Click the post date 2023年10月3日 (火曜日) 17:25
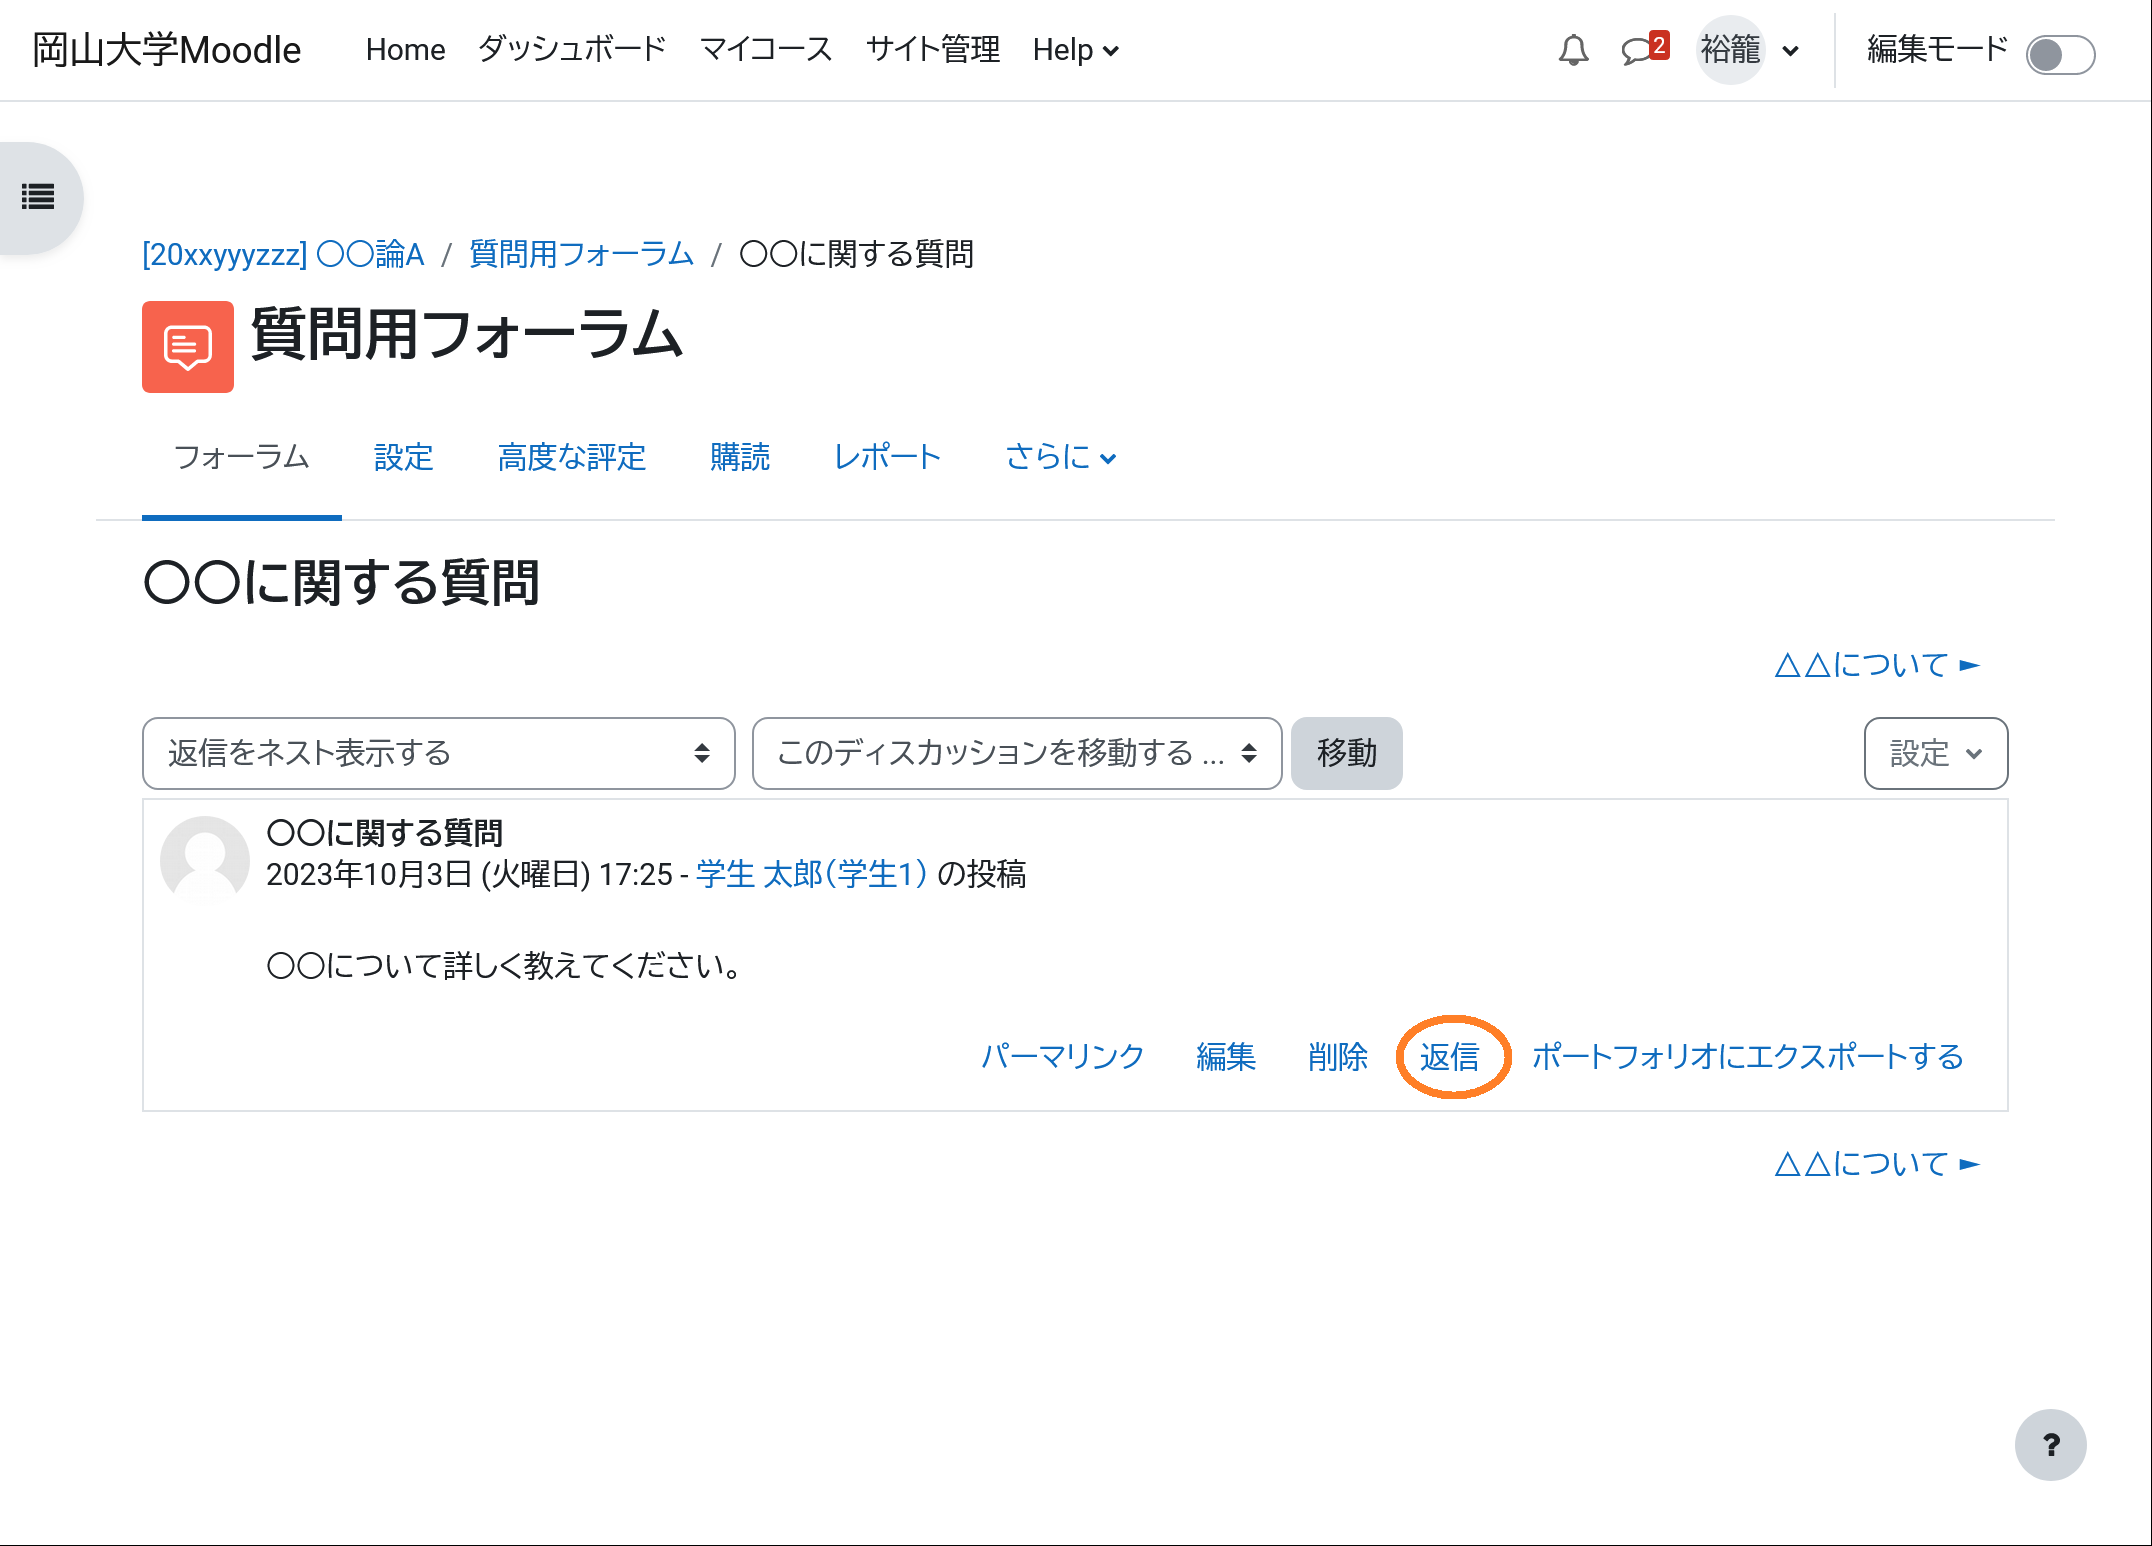Screen dimensions: 2152x1546 point(469,874)
